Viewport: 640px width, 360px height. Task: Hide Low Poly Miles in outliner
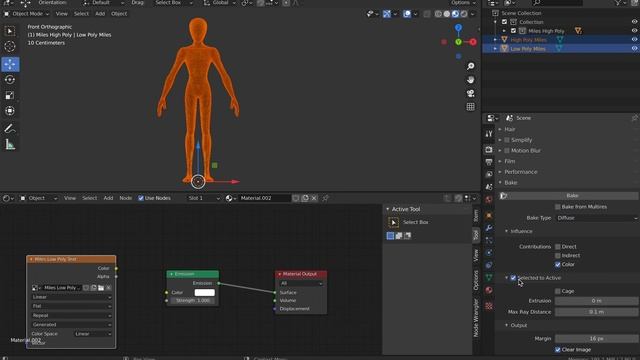pos(634,48)
